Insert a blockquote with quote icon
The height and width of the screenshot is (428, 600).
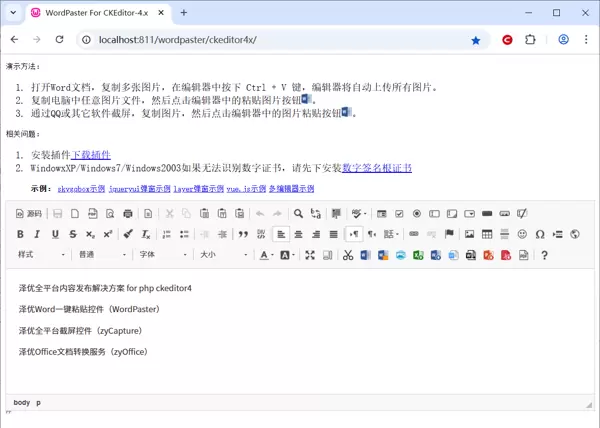click(x=243, y=234)
